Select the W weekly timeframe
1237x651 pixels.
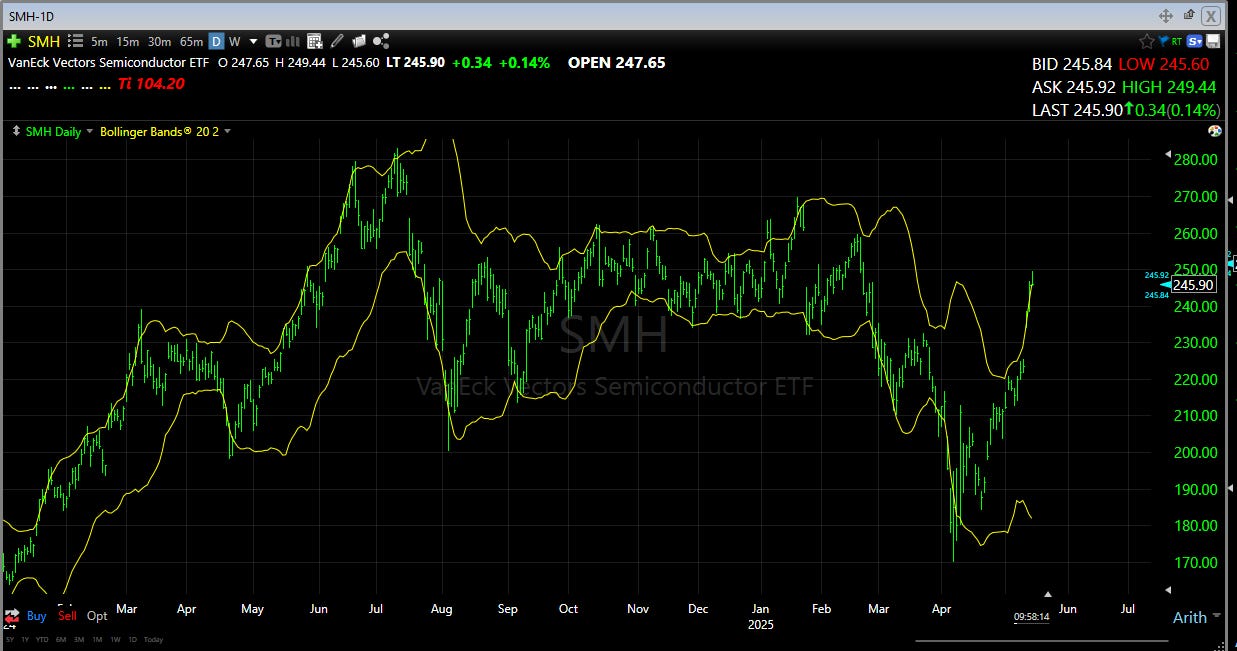(x=235, y=41)
